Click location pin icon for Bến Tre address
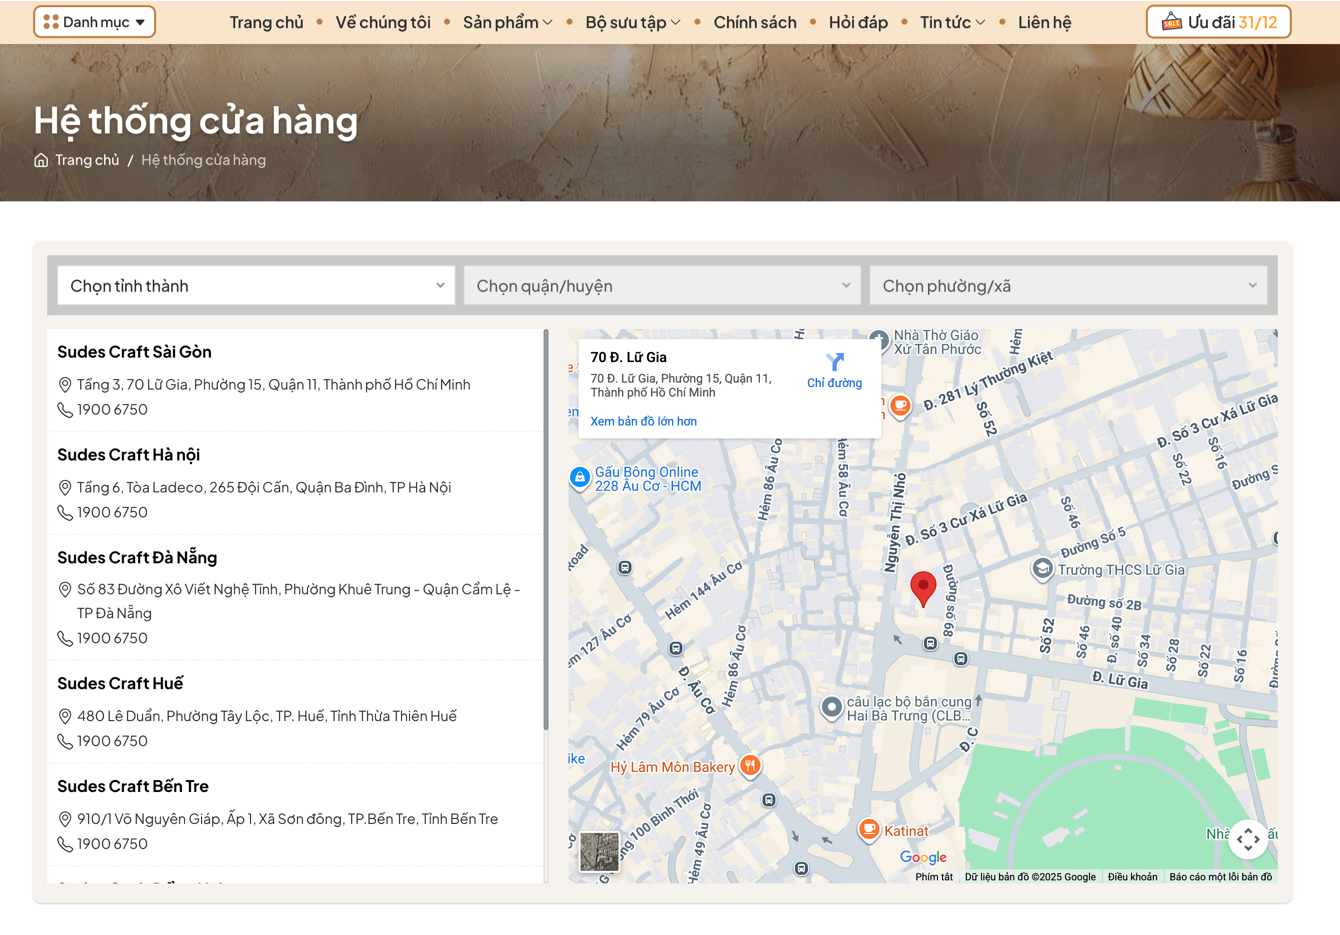The width and height of the screenshot is (1340, 935). pos(65,820)
